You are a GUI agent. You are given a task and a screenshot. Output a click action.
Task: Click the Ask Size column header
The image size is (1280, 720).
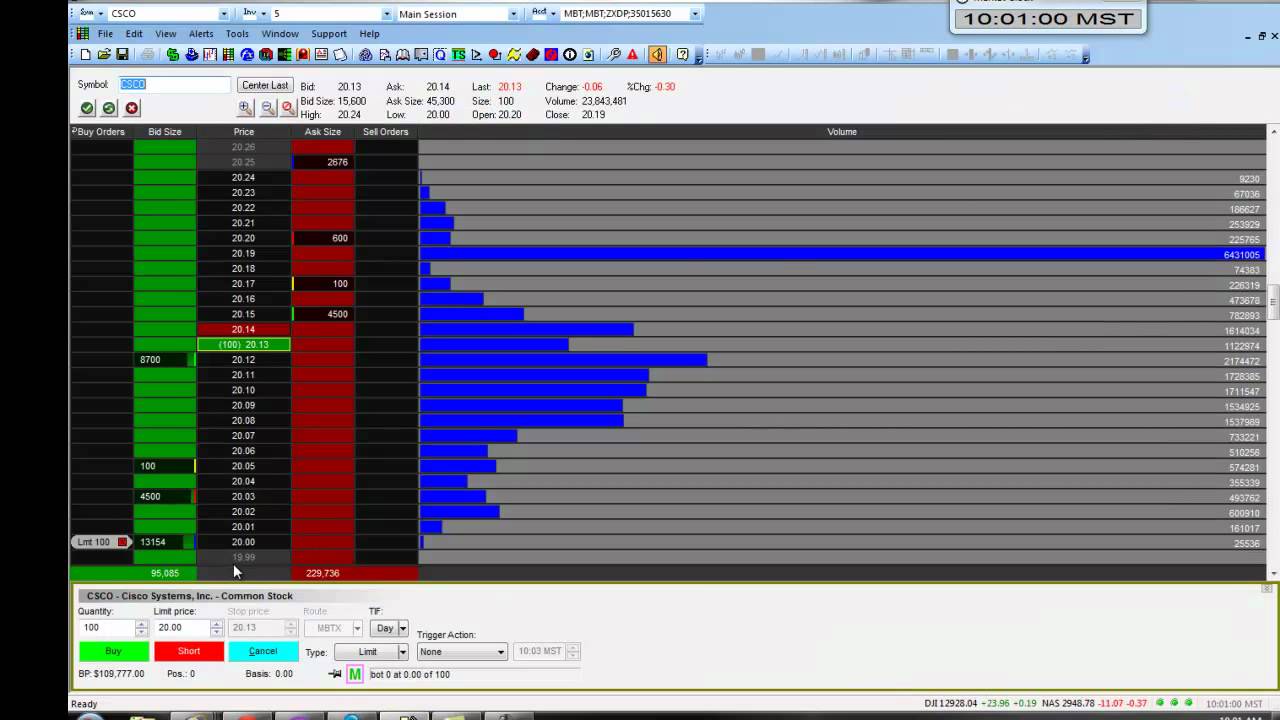[323, 132]
